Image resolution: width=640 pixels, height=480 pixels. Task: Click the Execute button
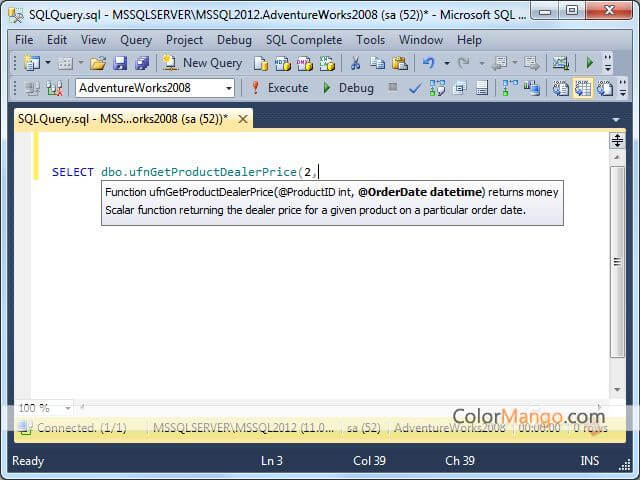pos(280,88)
